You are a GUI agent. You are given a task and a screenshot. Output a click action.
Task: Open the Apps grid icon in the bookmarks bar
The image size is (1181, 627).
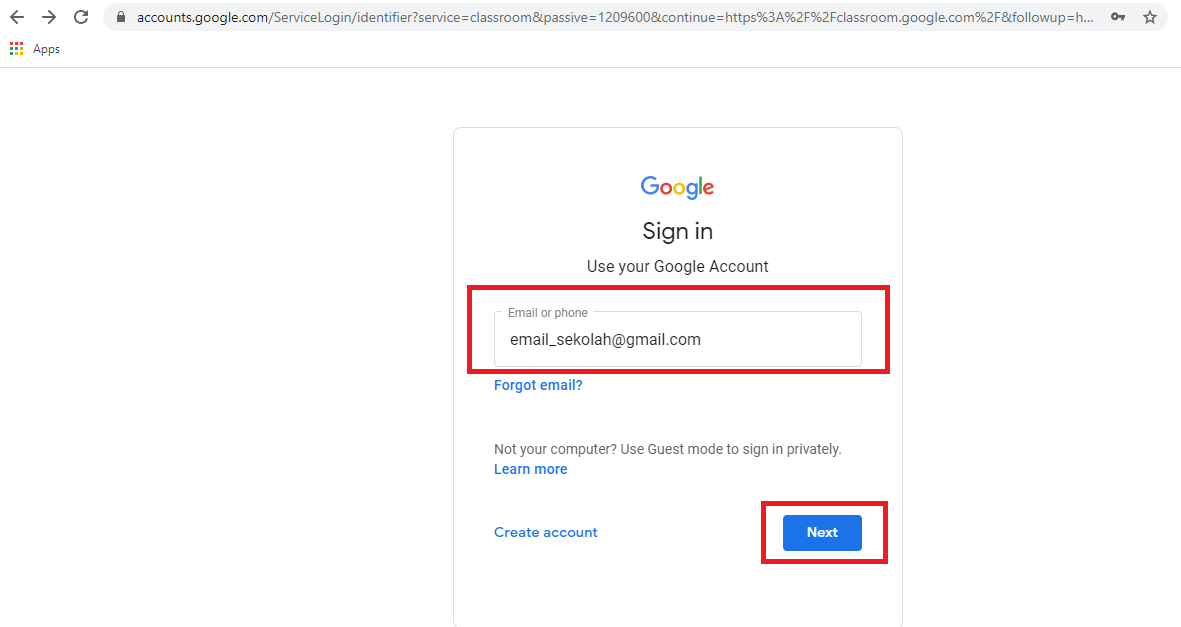coord(16,49)
